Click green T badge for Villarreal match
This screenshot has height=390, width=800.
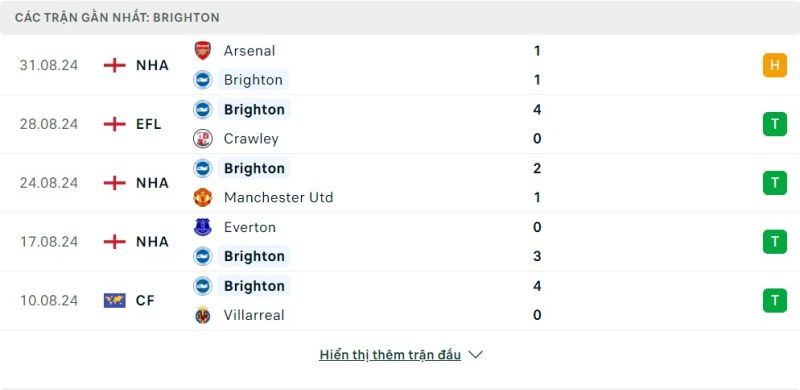click(x=774, y=300)
